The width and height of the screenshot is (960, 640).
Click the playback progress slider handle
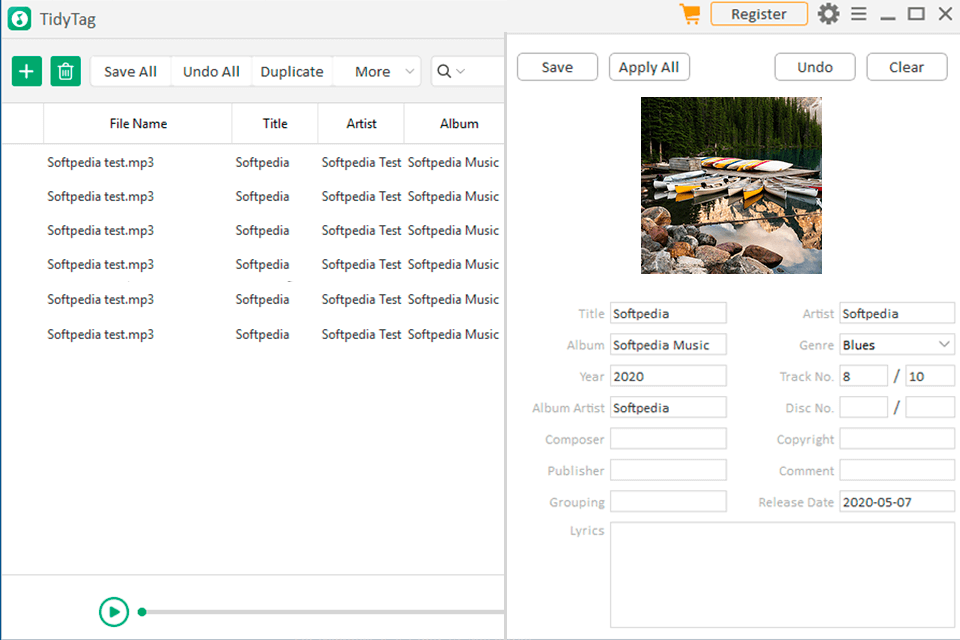[142, 611]
